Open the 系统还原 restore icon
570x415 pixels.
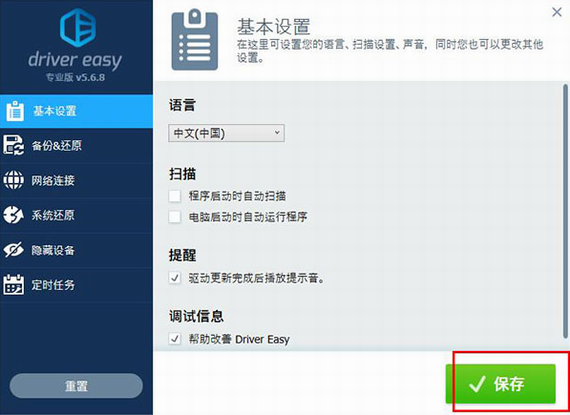(13, 215)
